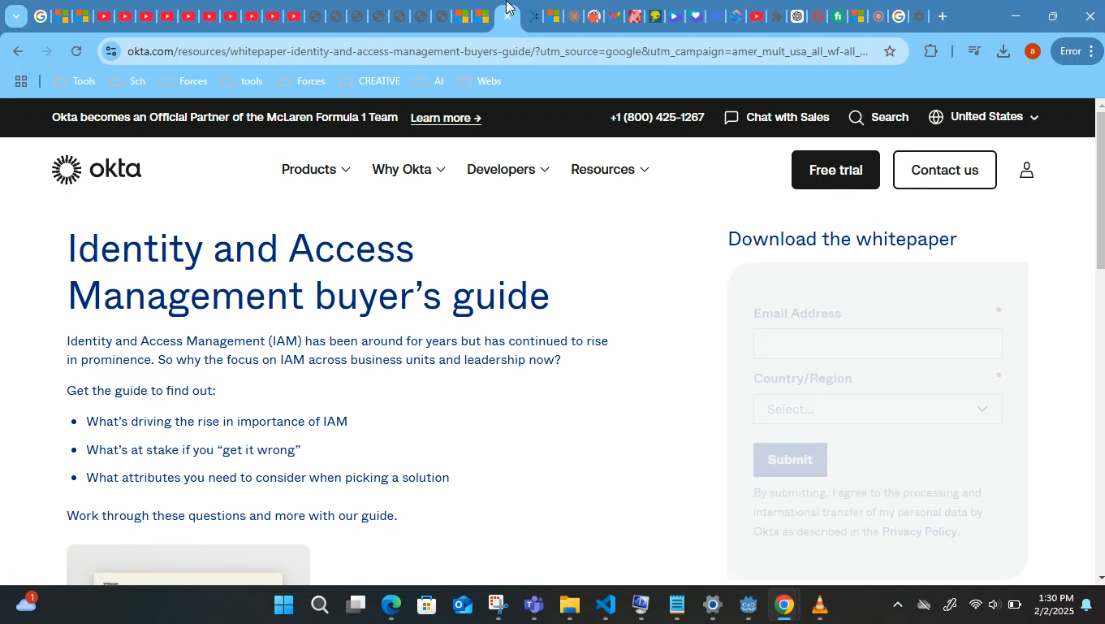
Task: Open Chat with Sales
Action: coord(777,118)
